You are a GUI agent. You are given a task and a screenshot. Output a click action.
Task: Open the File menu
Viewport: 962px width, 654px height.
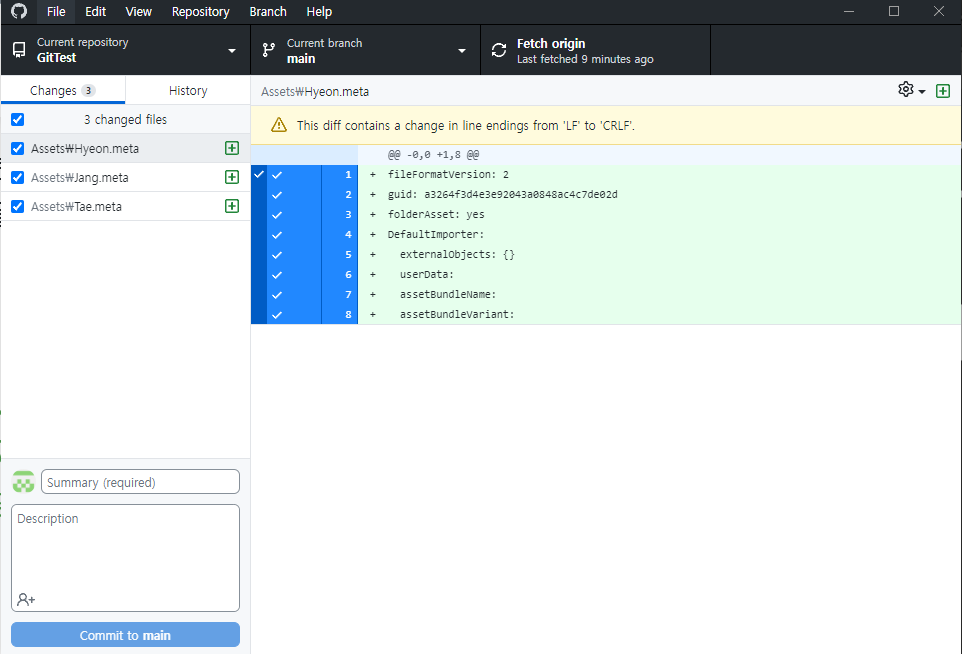[x=56, y=12]
